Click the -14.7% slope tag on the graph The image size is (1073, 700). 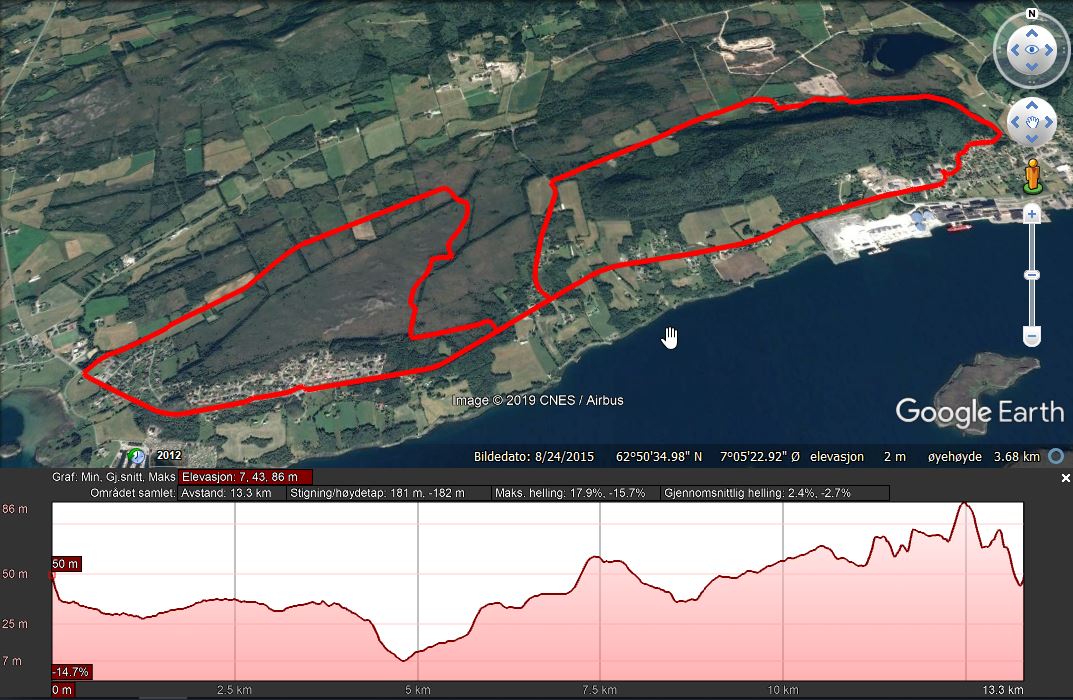click(x=72, y=672)
